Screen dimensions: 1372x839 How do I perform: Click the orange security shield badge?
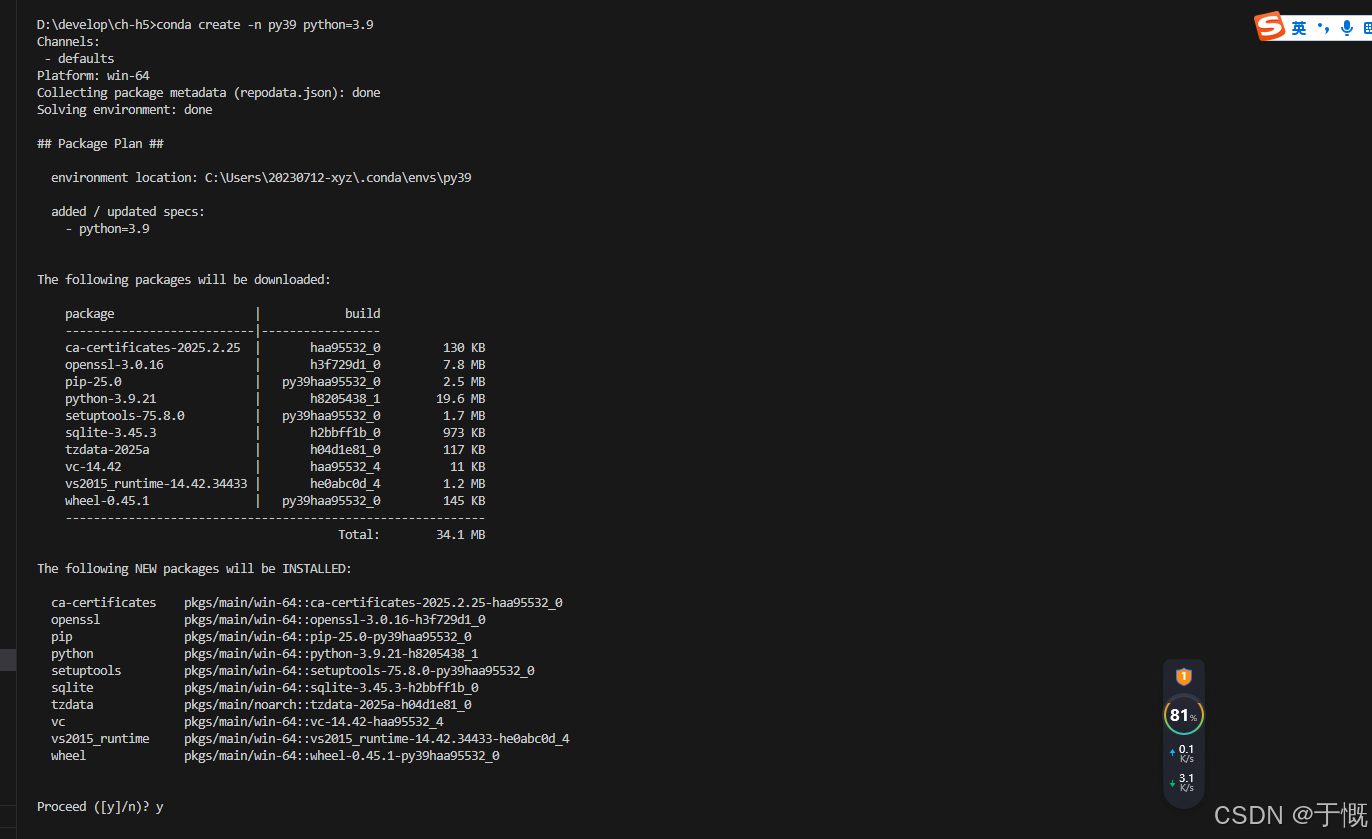[1184, 677]
